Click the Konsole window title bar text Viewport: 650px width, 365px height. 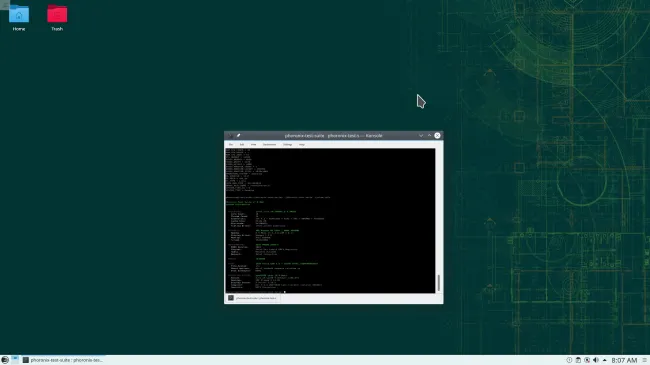coord(333,136)
